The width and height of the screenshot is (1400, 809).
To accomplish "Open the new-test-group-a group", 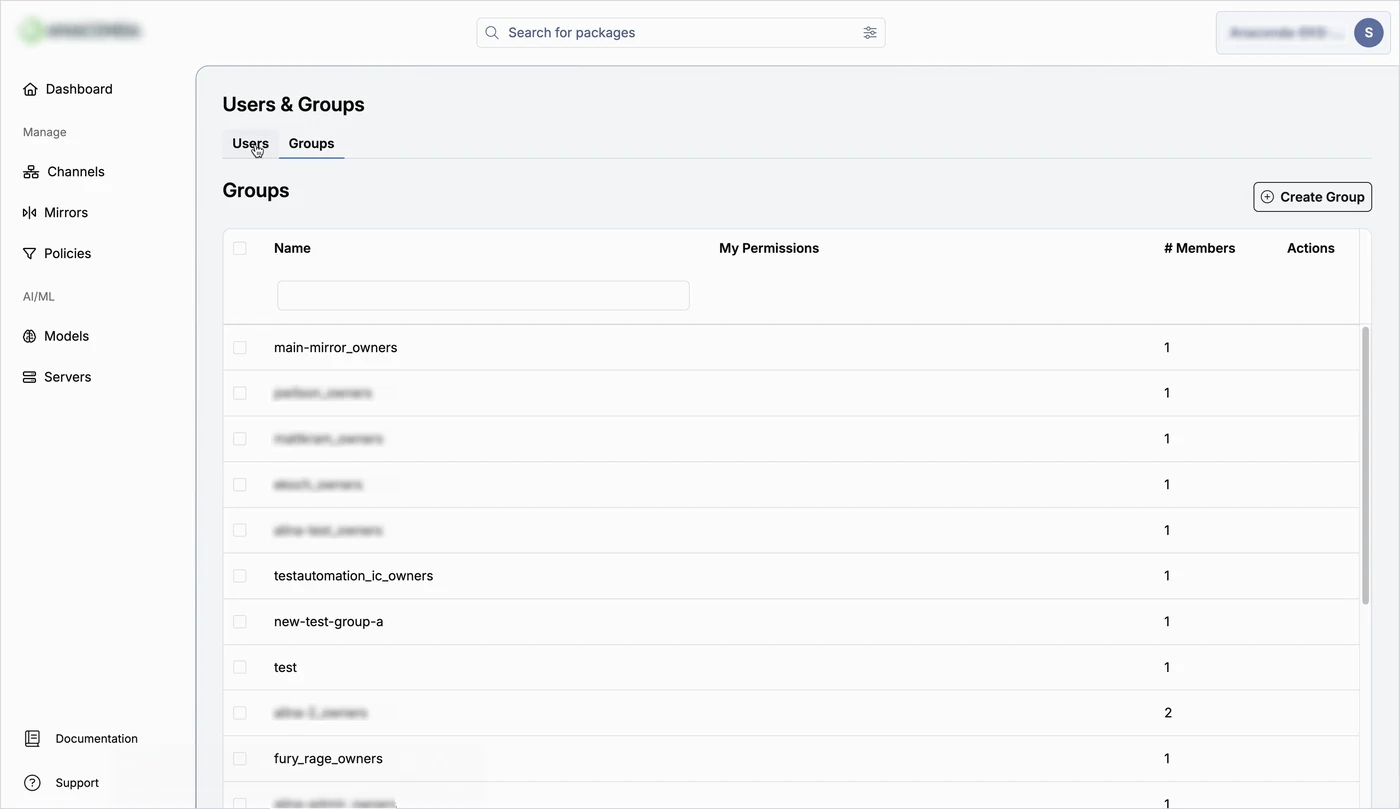I will click(329, 622).
